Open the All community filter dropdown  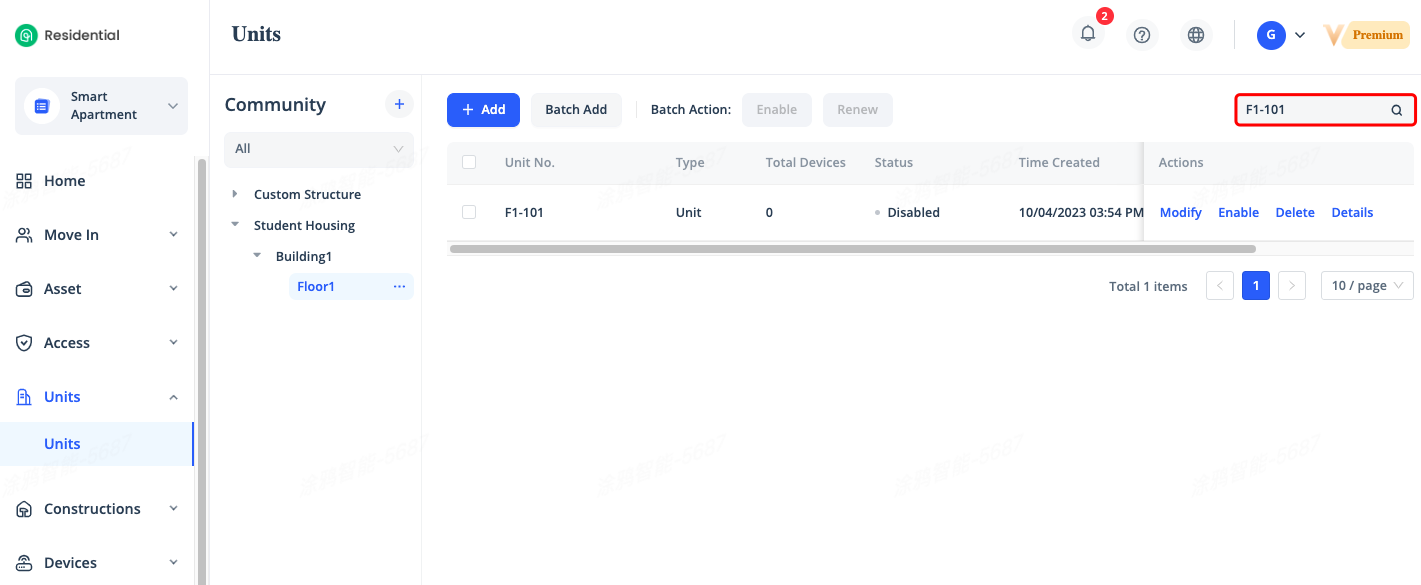pyautogui.click(x=318, y=149)
